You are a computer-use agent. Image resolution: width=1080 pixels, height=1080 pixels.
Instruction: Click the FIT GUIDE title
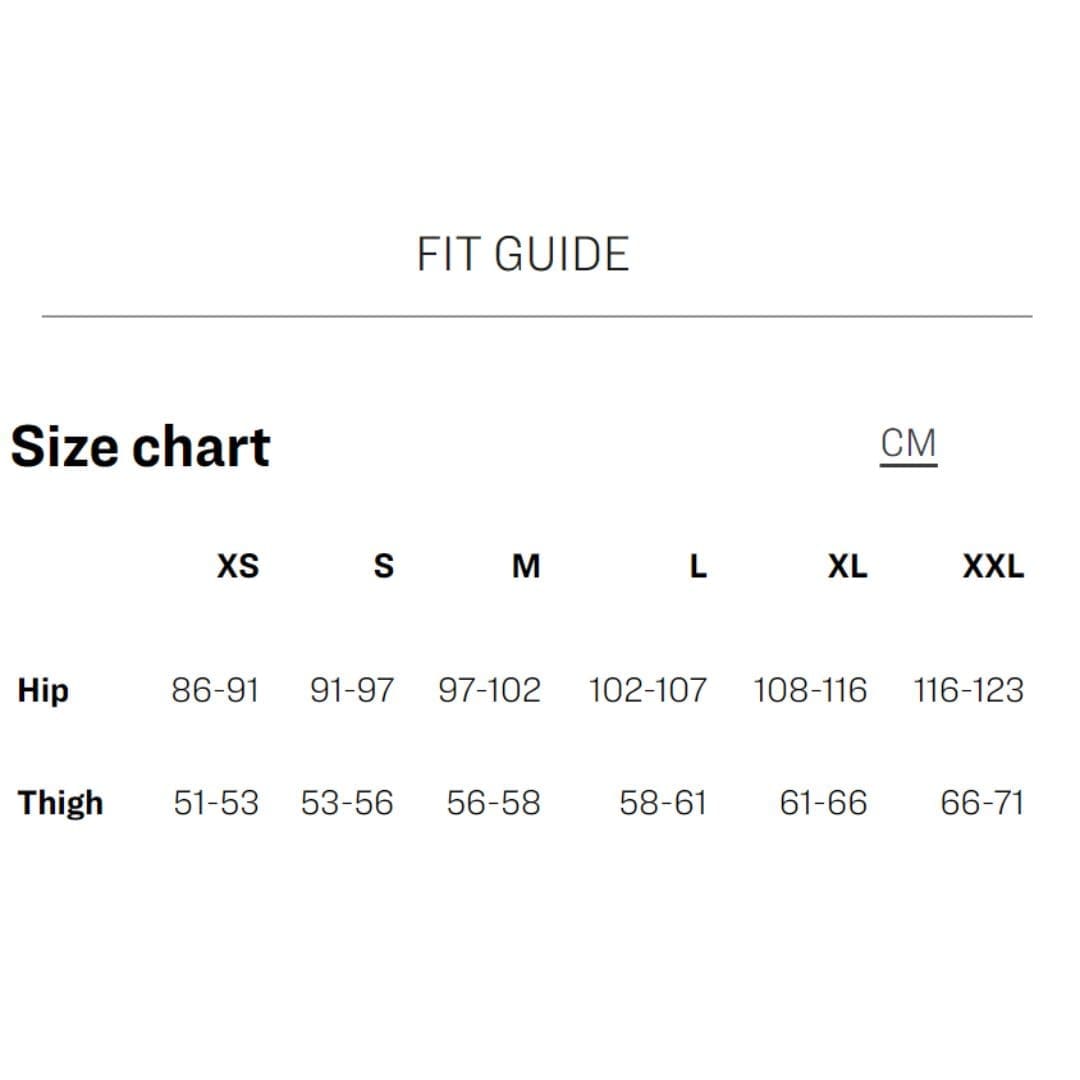523,255
